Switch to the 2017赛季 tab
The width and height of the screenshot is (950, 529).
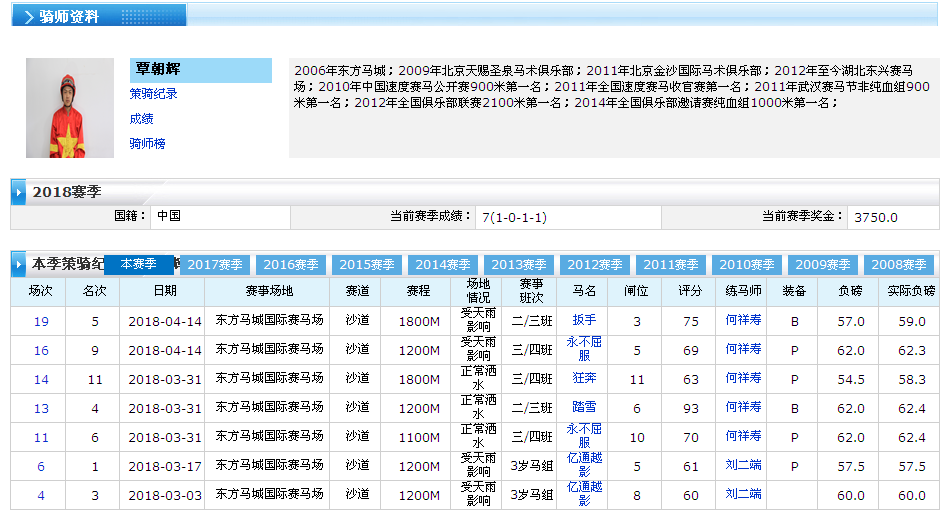coord(216,265)
